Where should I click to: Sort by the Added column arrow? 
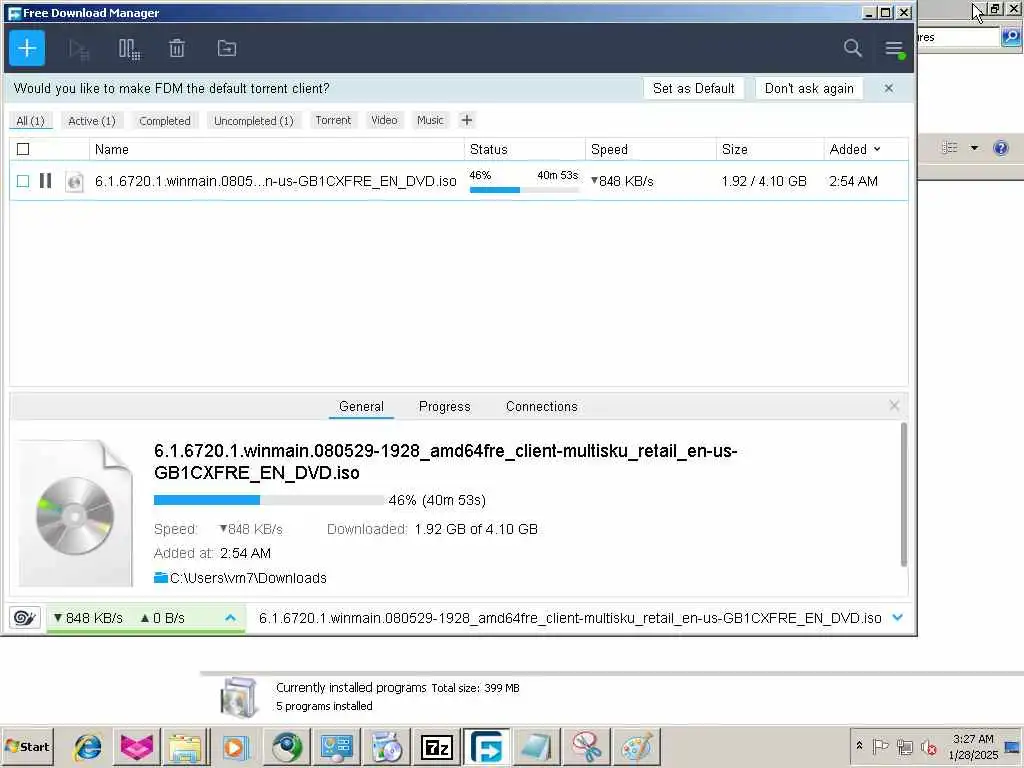click(x=877, y=149)
